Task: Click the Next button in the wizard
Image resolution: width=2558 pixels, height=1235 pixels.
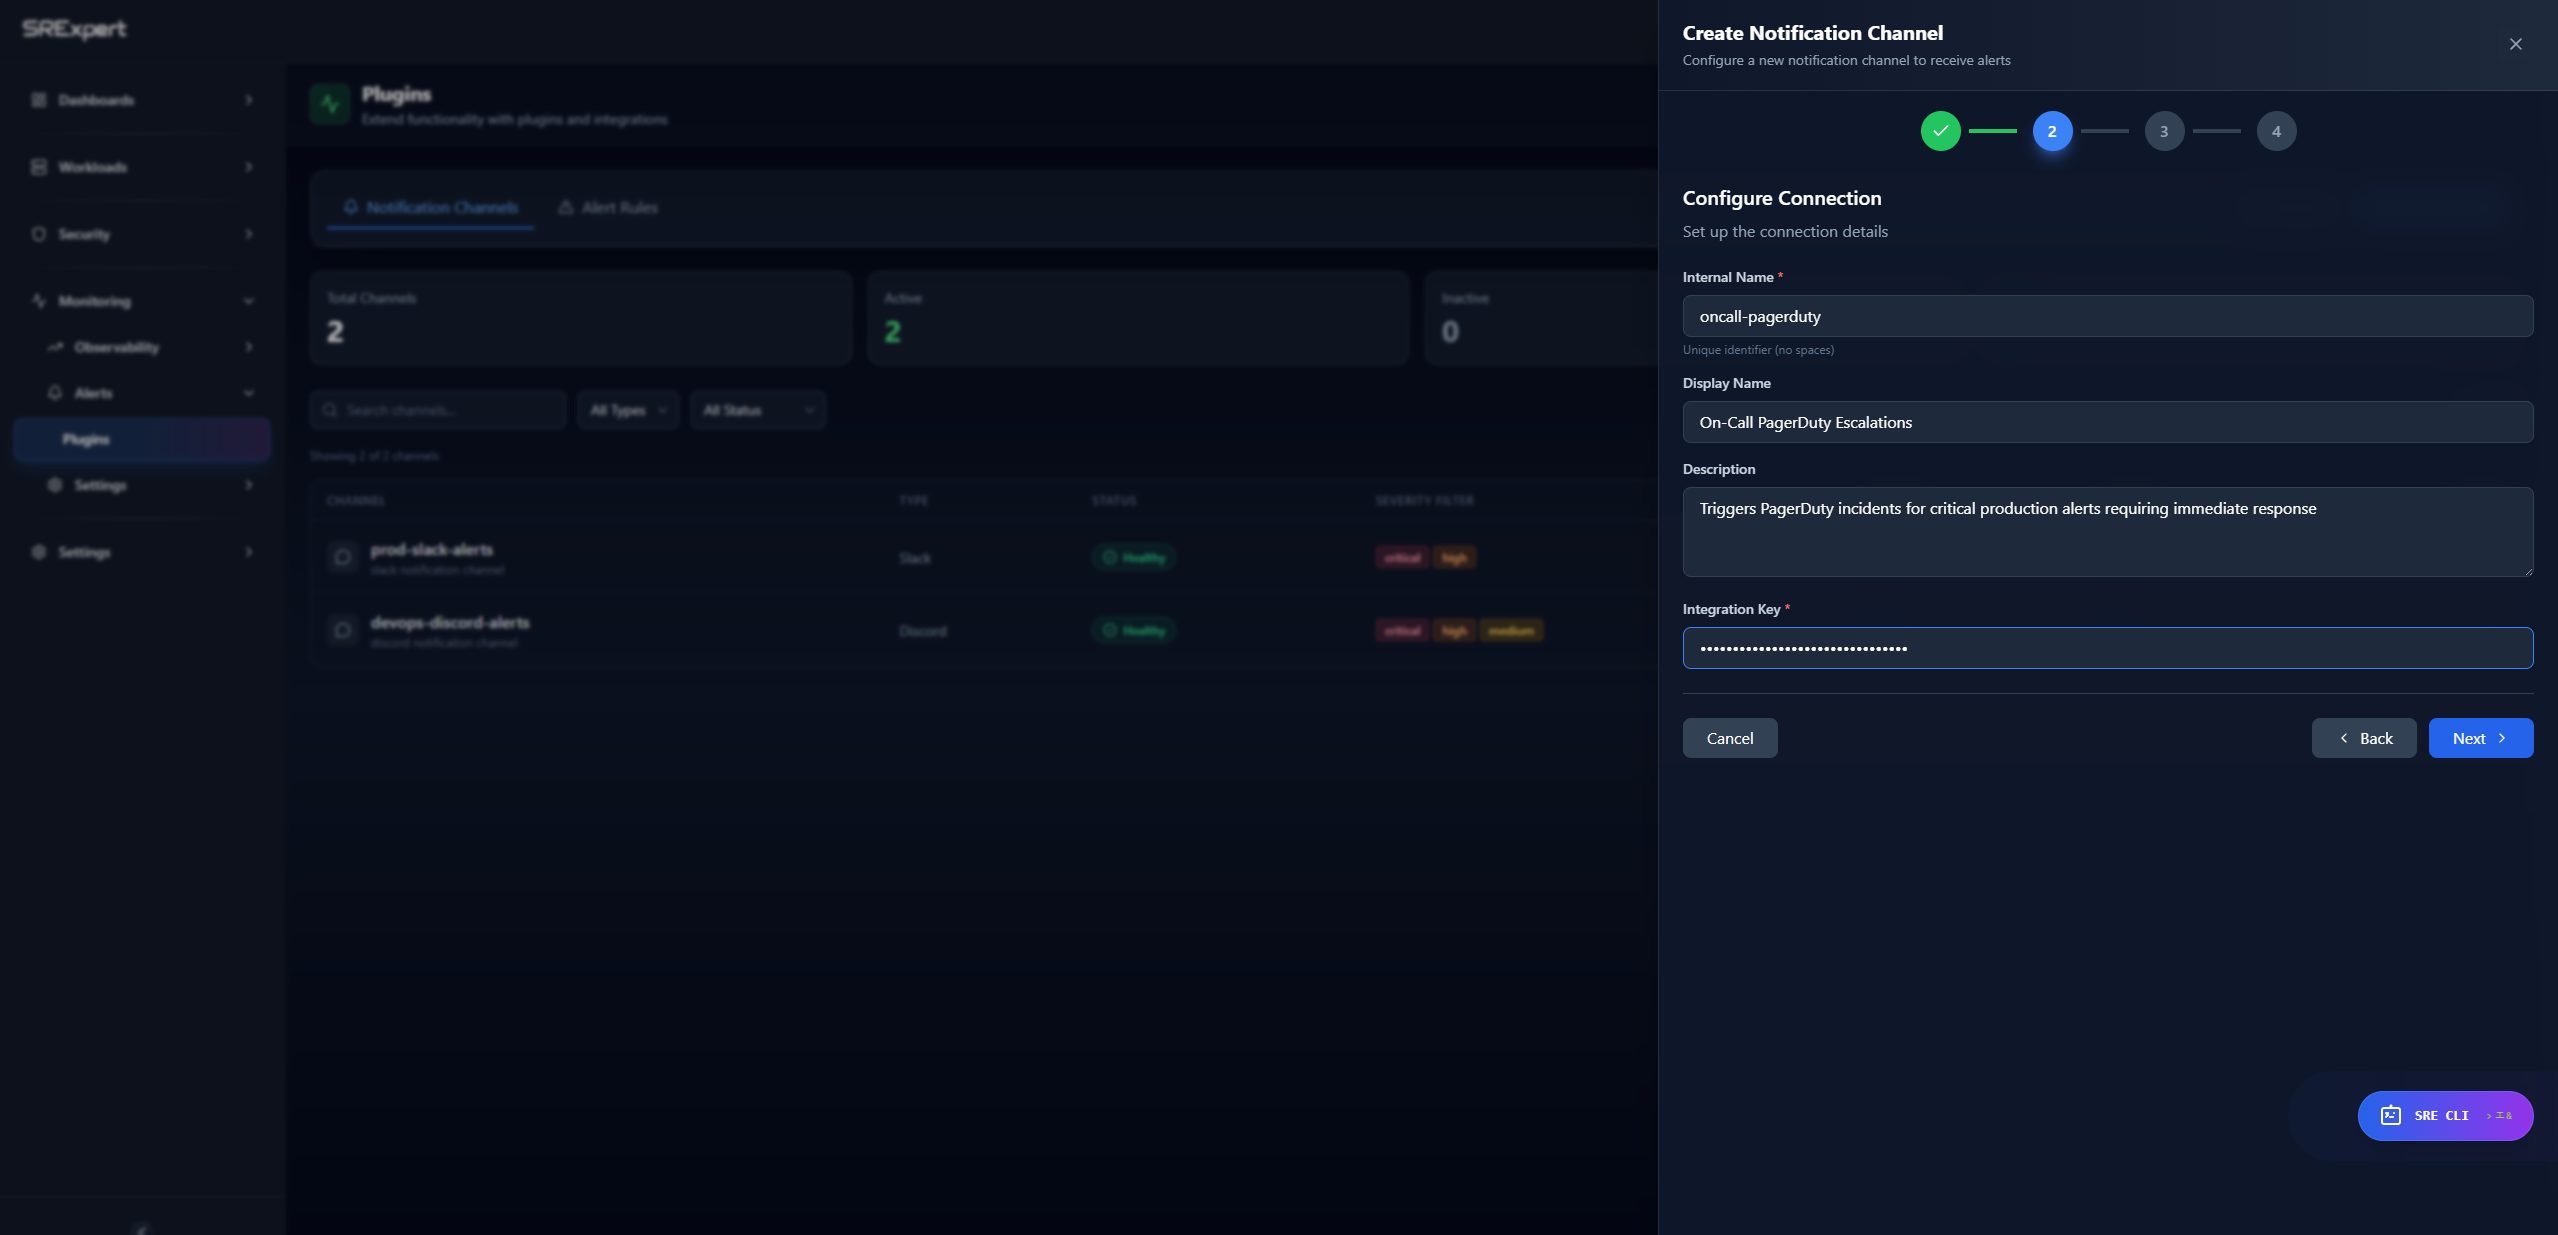Action: 2480,738
